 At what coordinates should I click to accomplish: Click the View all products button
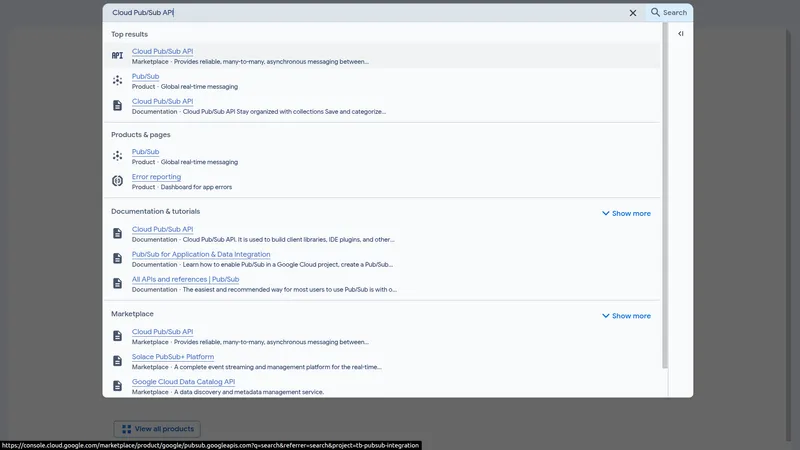tap(157, 429)
